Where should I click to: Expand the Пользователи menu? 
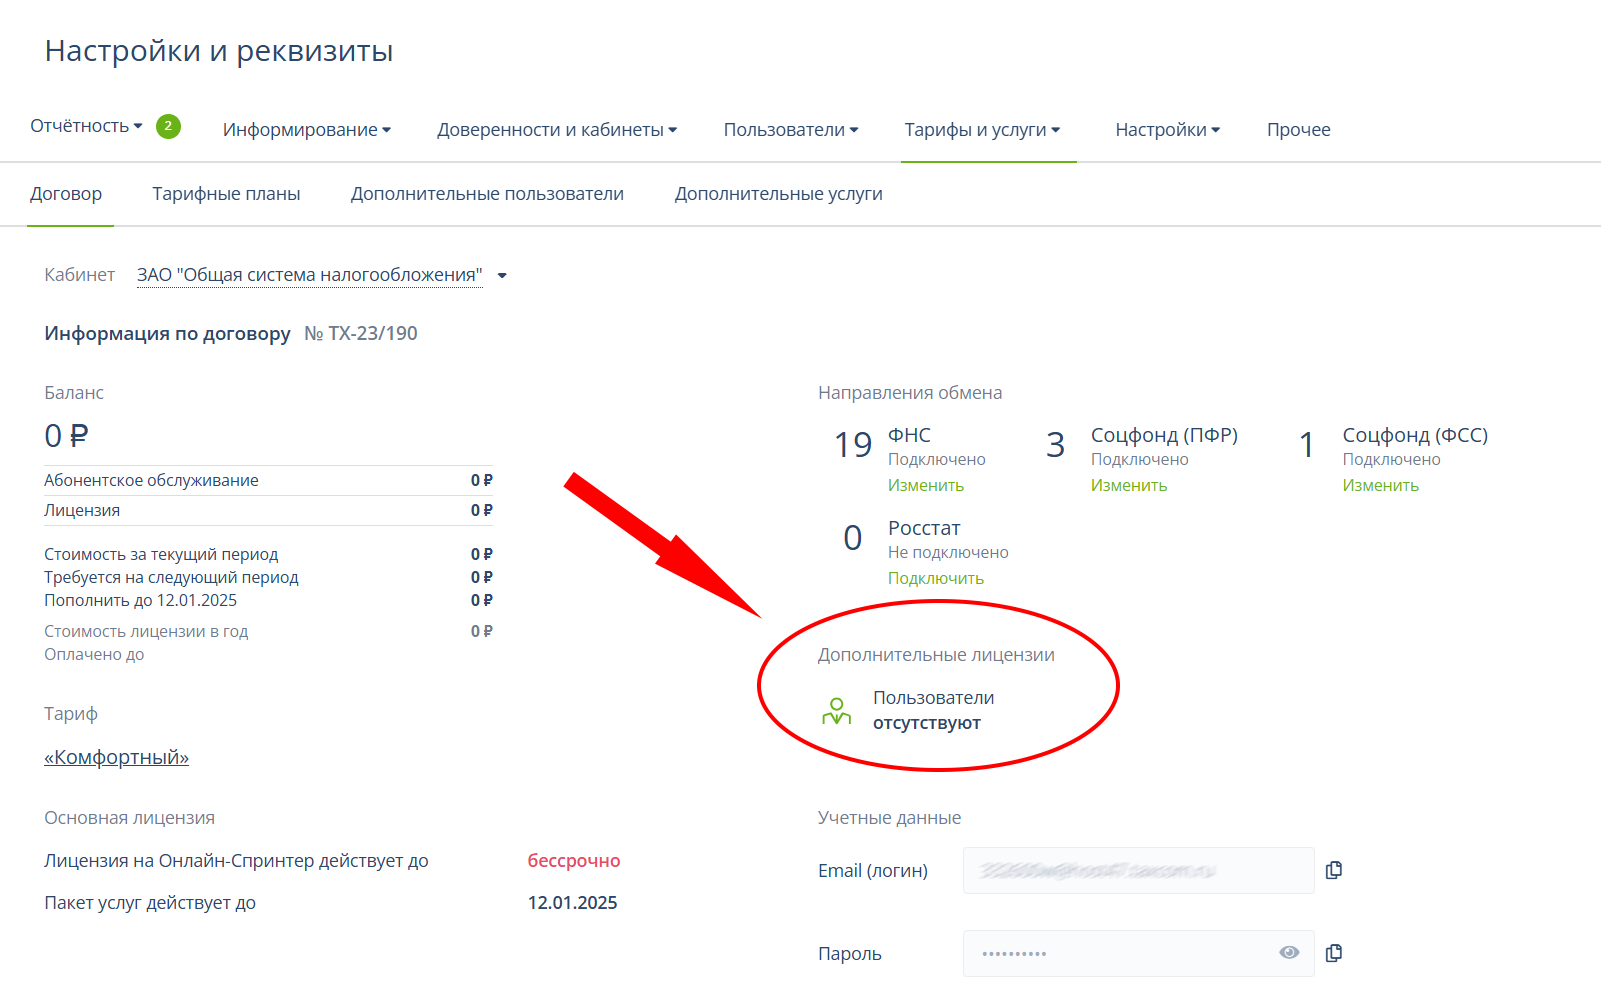click(x=790, y=130)
